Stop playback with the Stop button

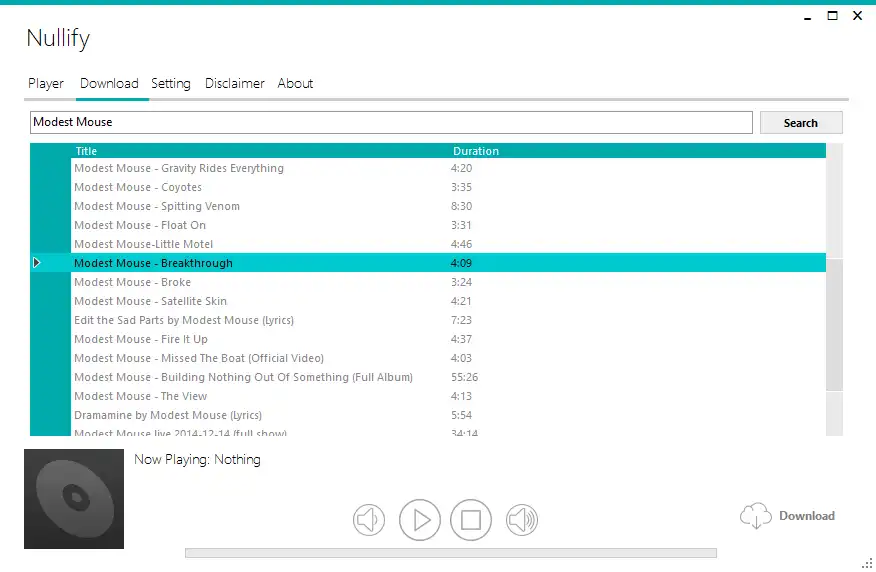tap(471, 520)
